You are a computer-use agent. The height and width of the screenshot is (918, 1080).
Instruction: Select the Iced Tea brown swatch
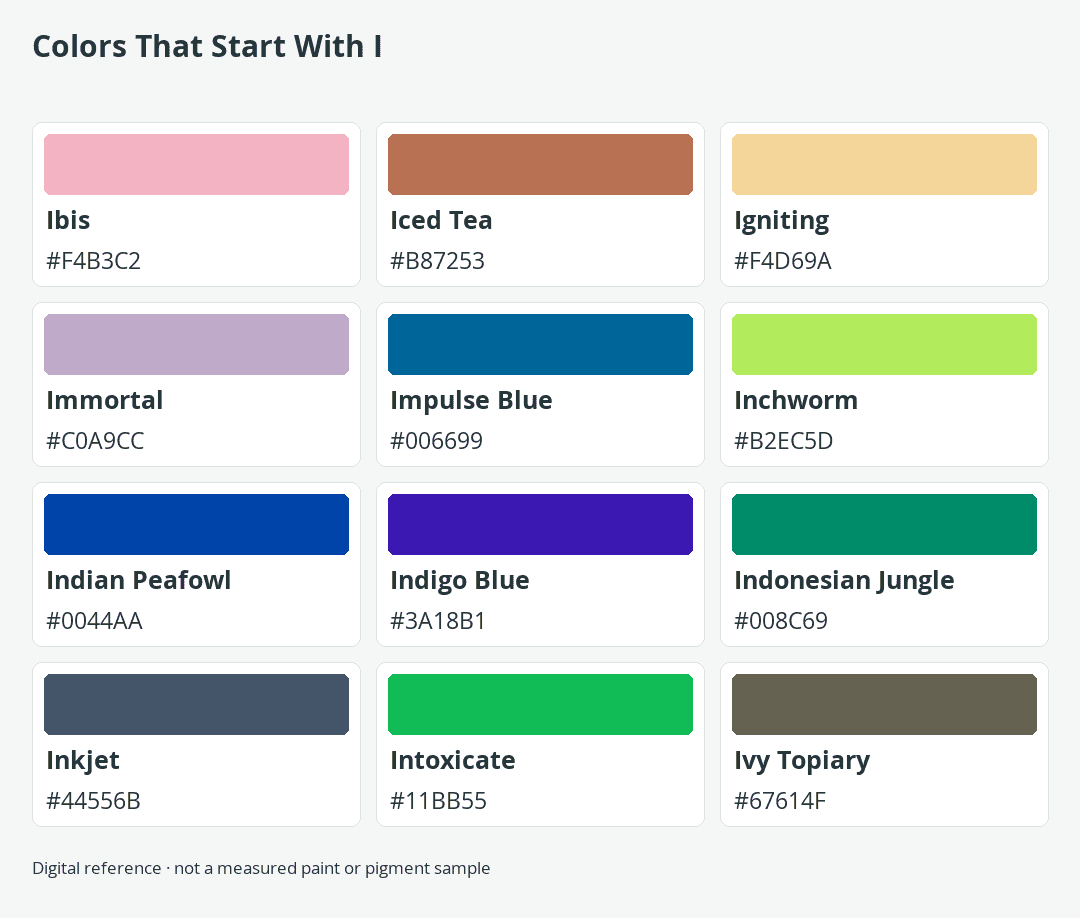click(540, 165)
